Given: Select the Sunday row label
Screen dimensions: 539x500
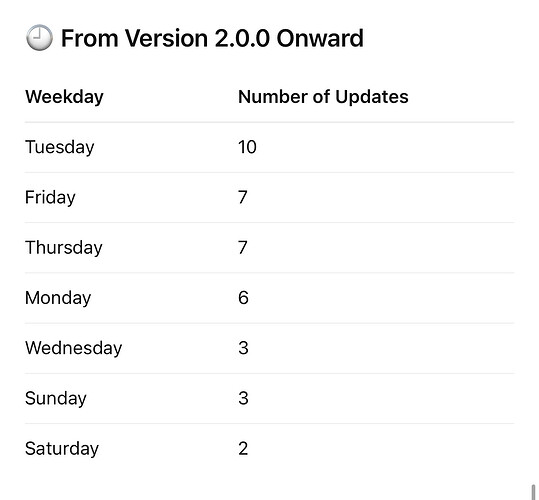Looking at the screenshot, I should coord(56,399).
